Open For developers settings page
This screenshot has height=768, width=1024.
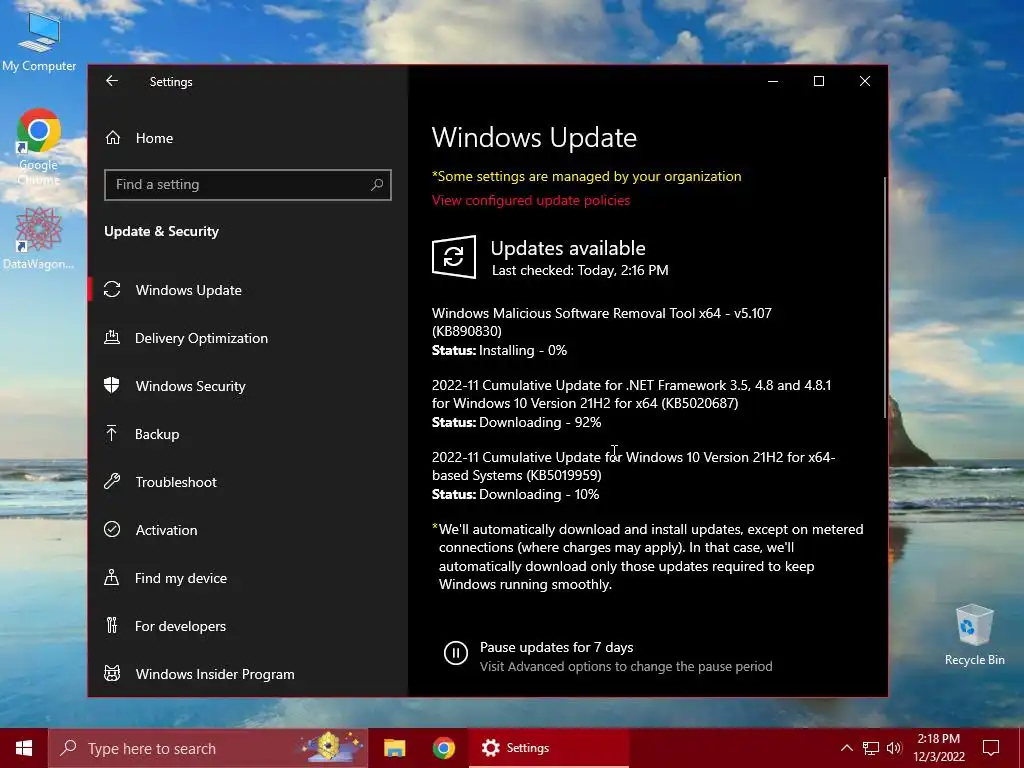click(x=248, y=625)
